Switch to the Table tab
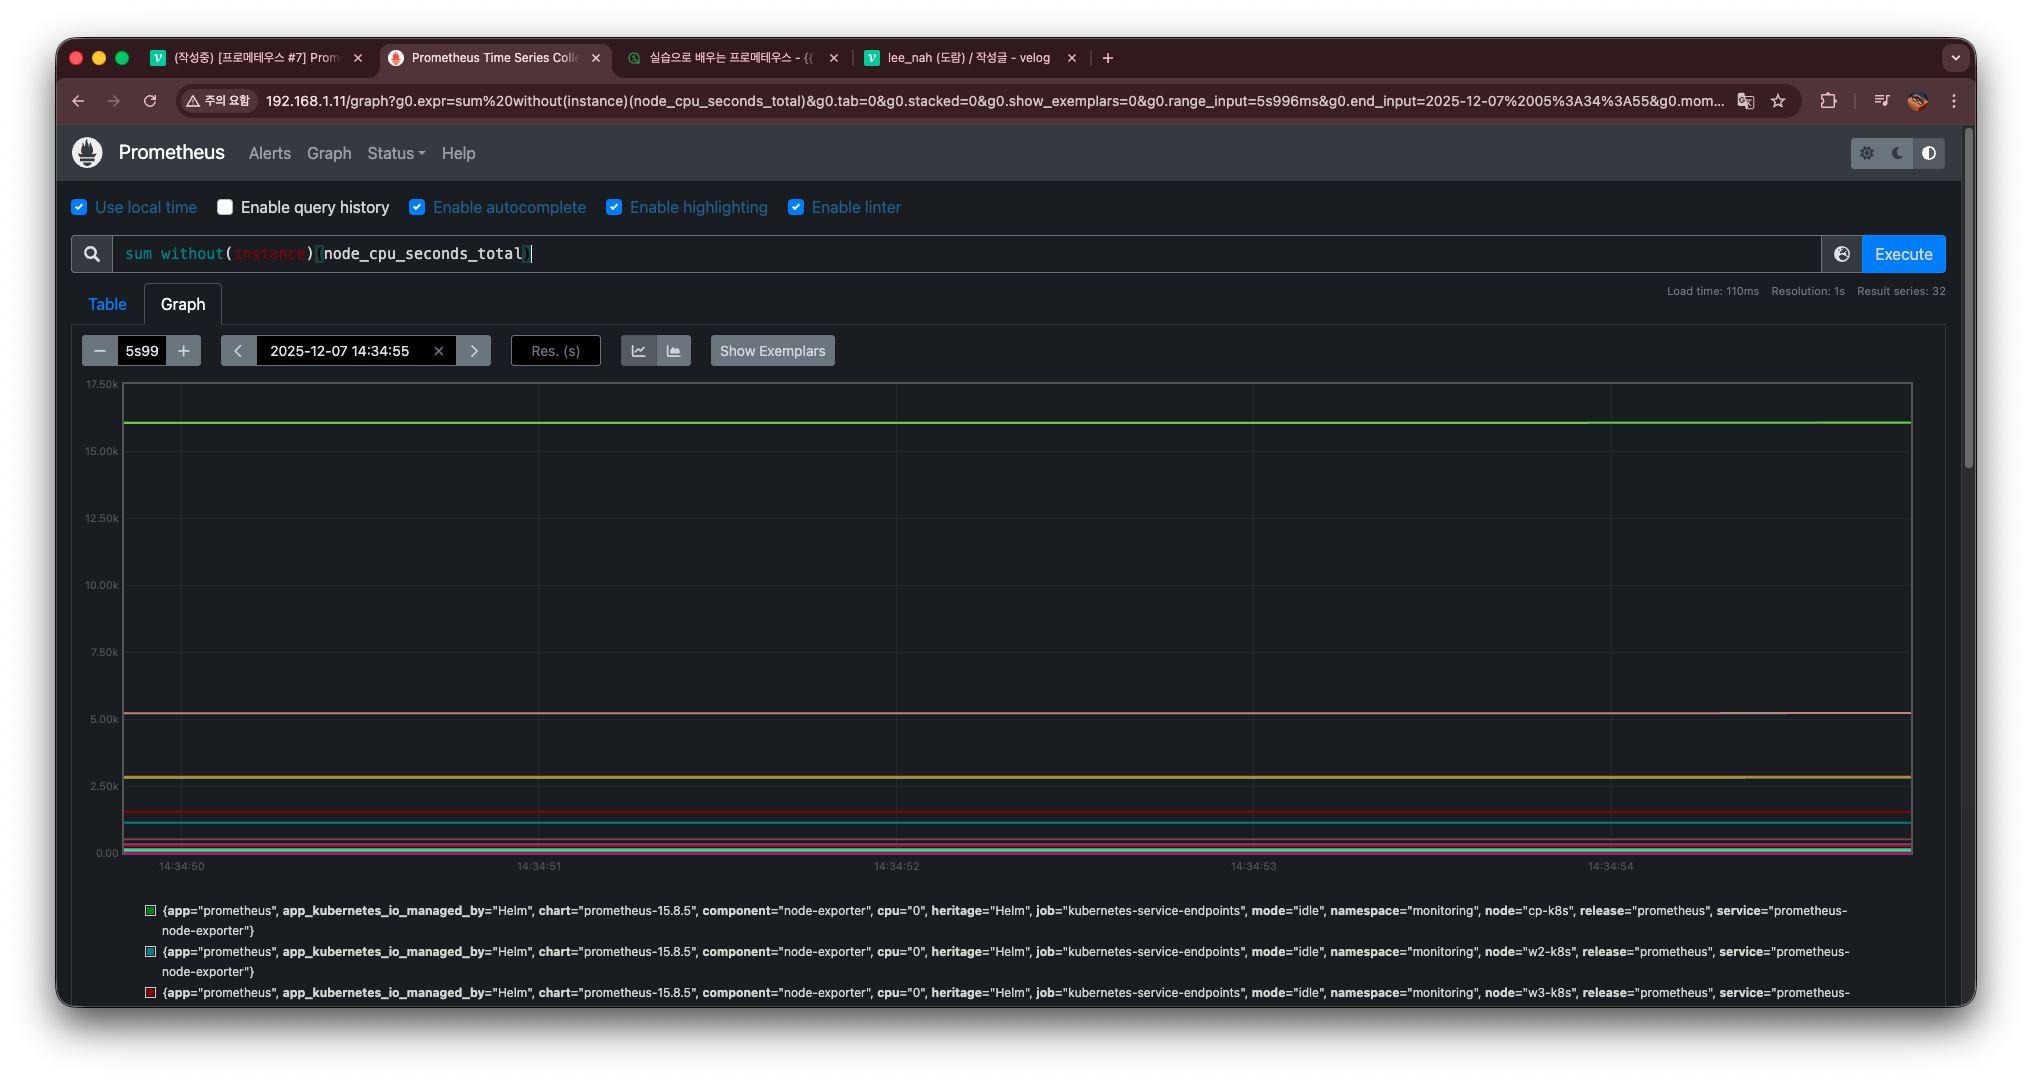2032x1081 pixels. 107,304
